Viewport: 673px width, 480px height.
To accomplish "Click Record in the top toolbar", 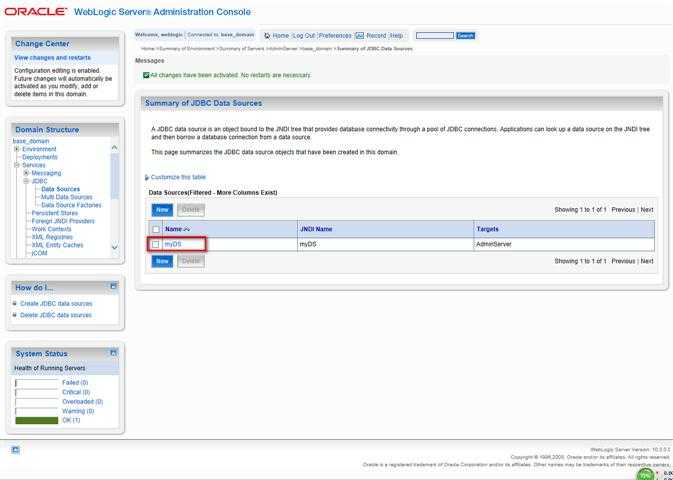I will coord(376,36).
